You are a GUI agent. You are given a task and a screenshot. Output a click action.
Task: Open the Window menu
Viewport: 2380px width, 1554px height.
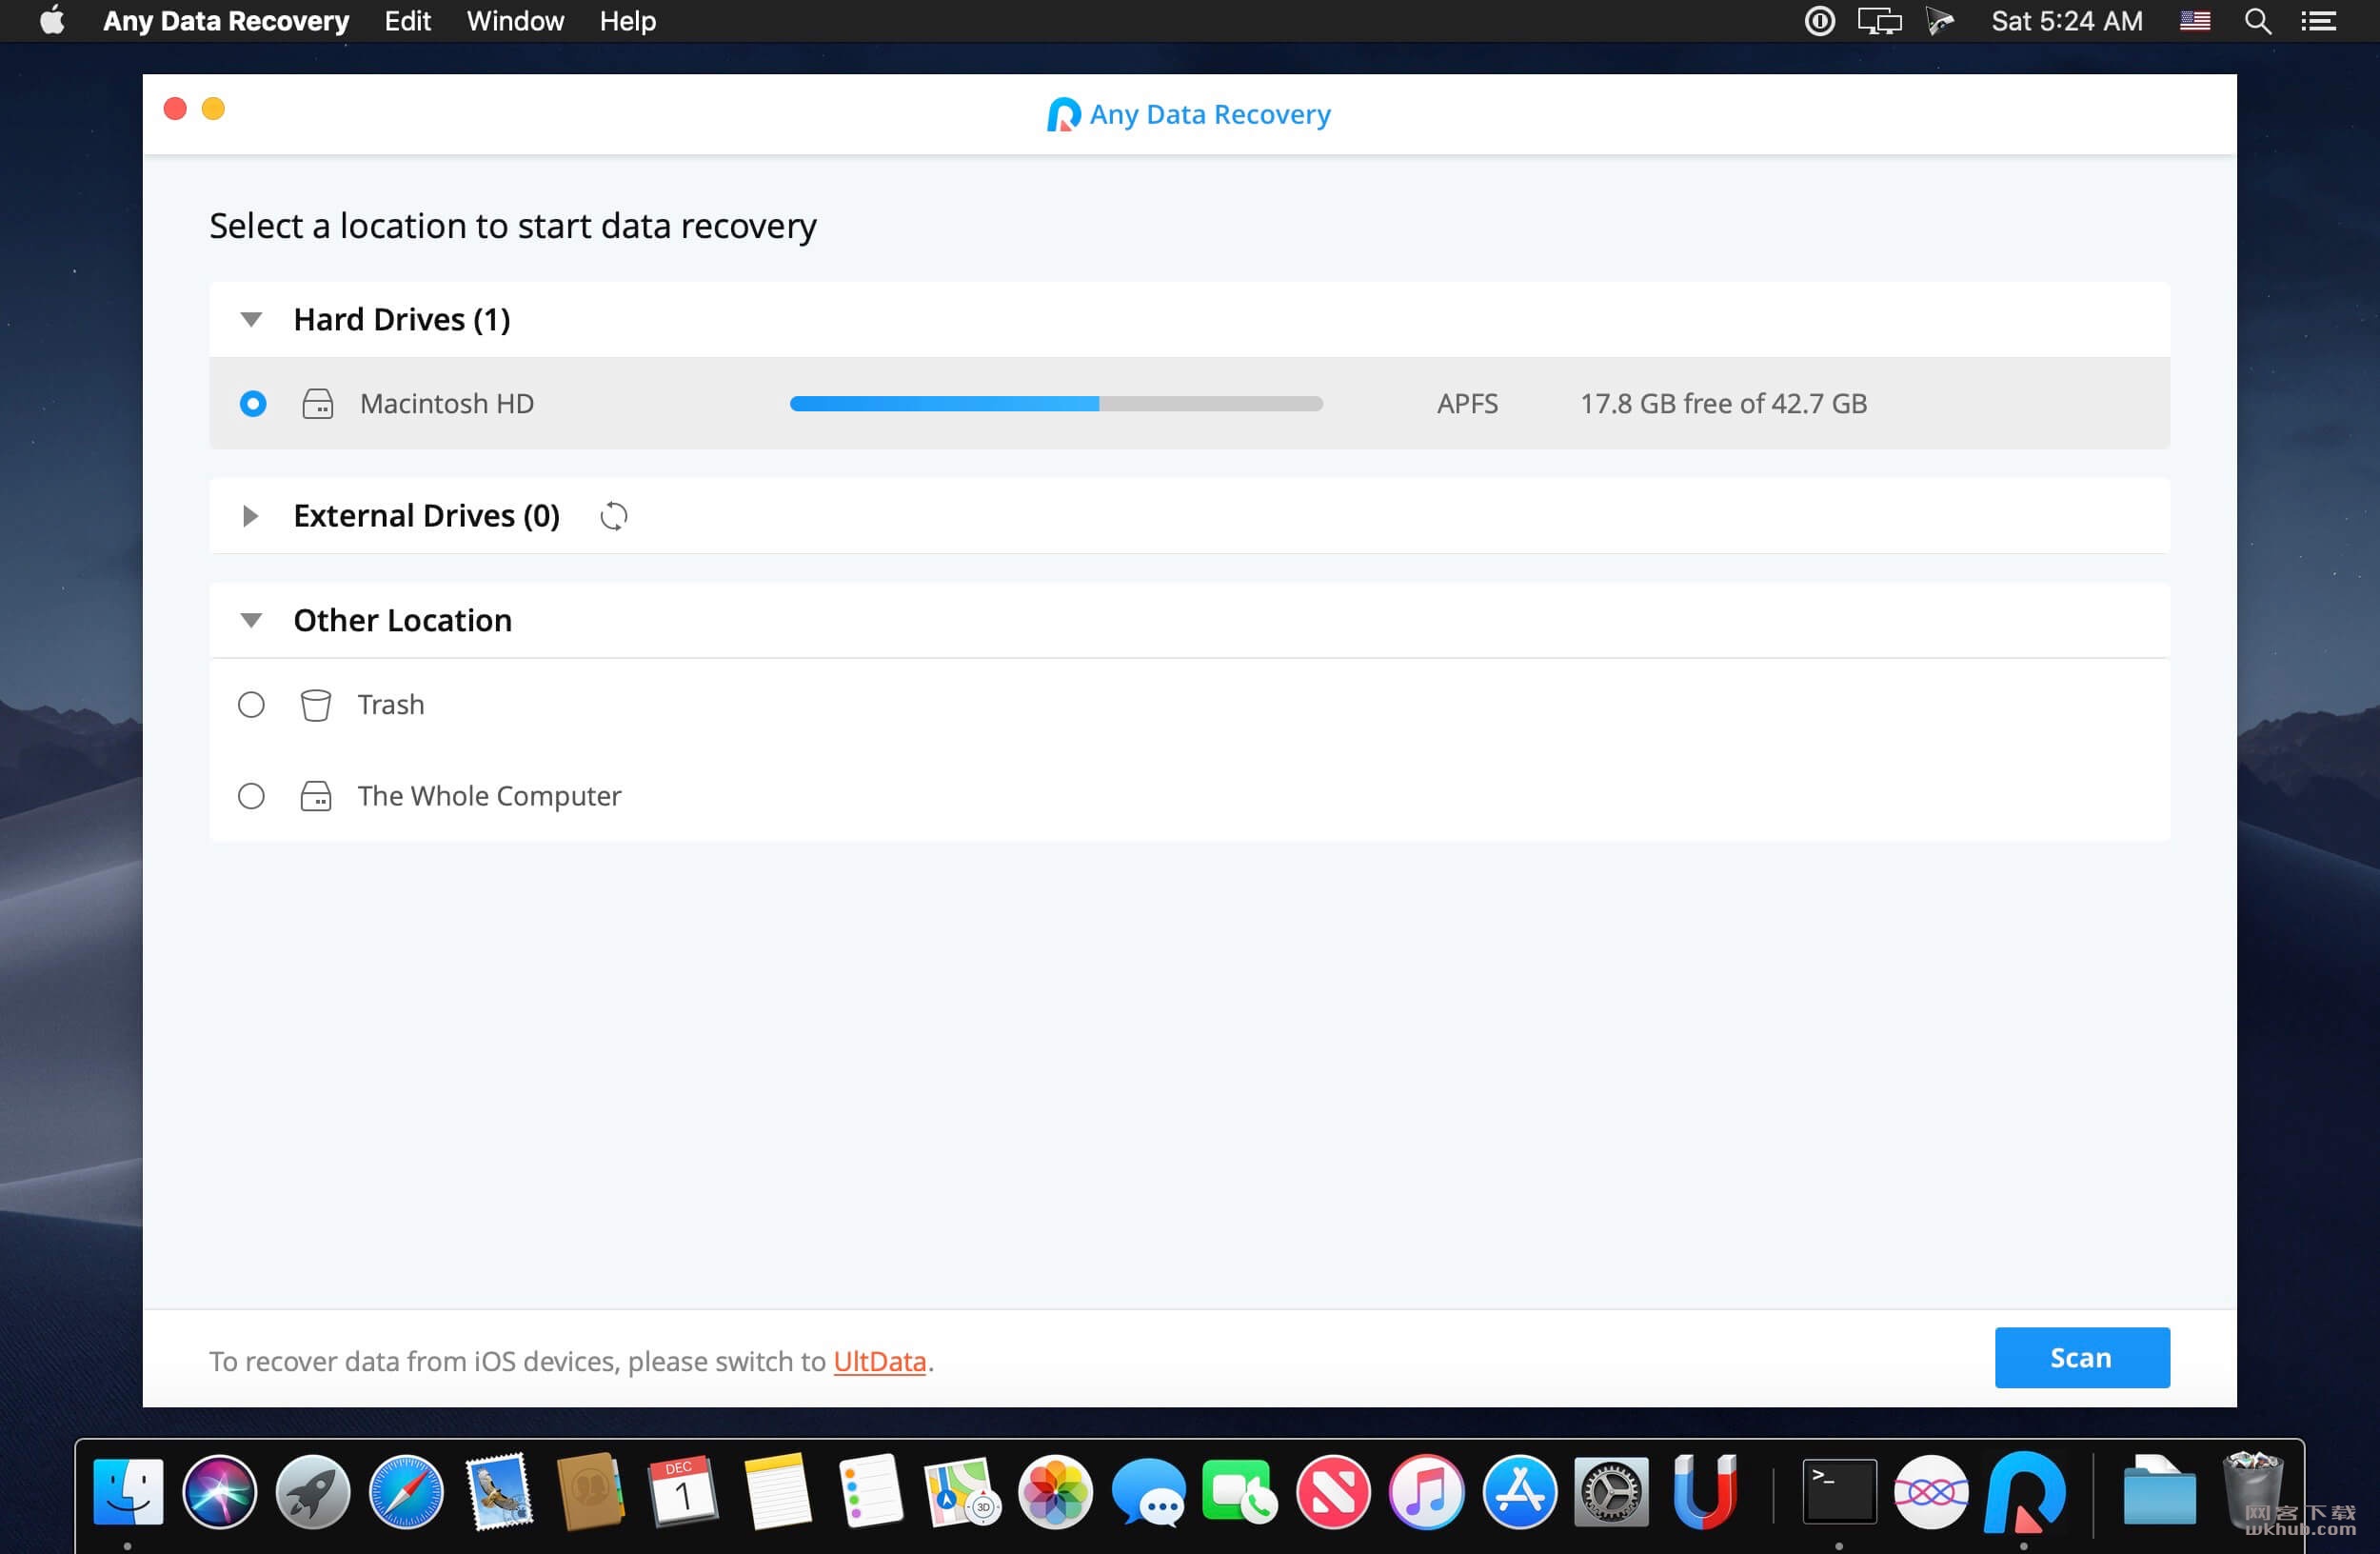coord(515,21)
